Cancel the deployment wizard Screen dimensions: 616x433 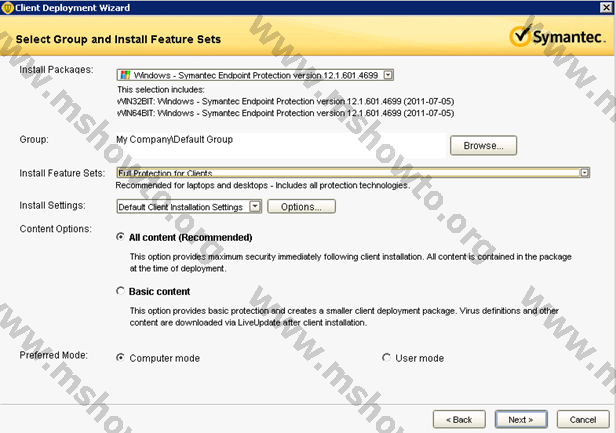[x=583, y=420]
